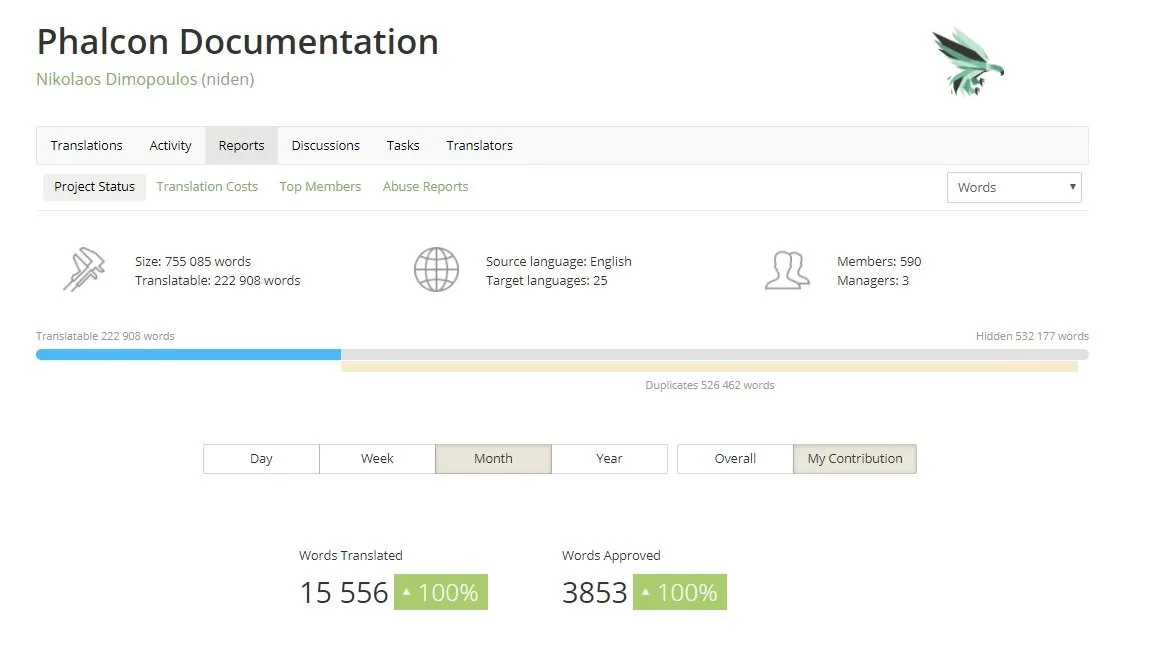Show Overall statistics
Screen dimensions: 1166x645
[x=735, y=459]
